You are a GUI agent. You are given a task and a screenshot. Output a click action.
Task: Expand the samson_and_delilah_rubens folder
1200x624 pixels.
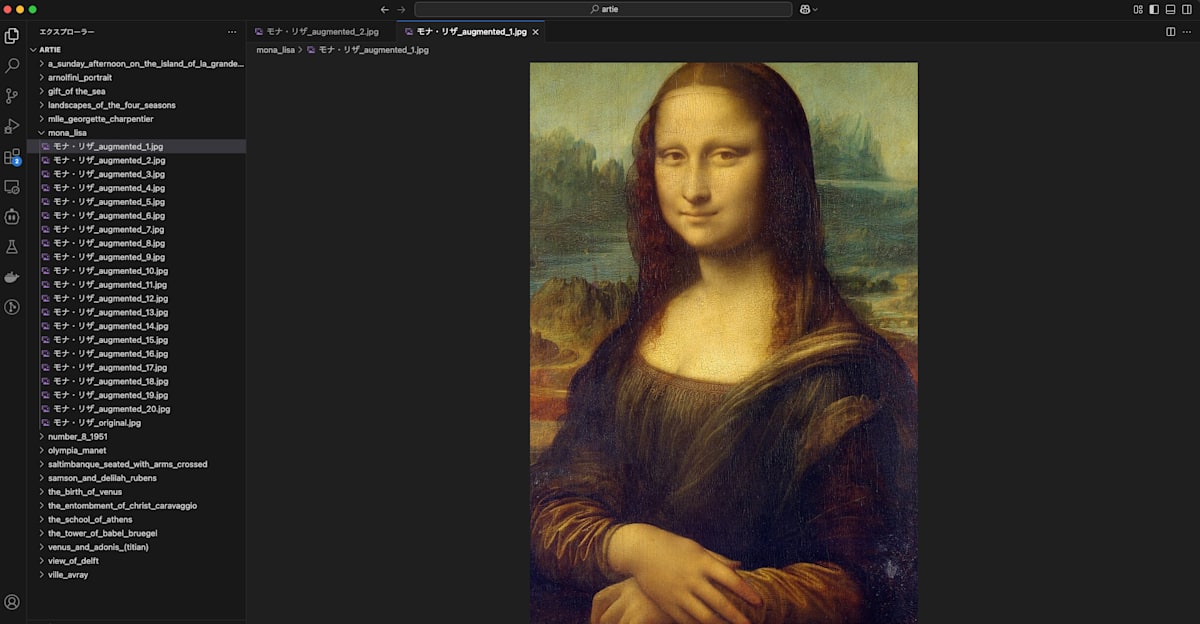[x=136, y=478]
